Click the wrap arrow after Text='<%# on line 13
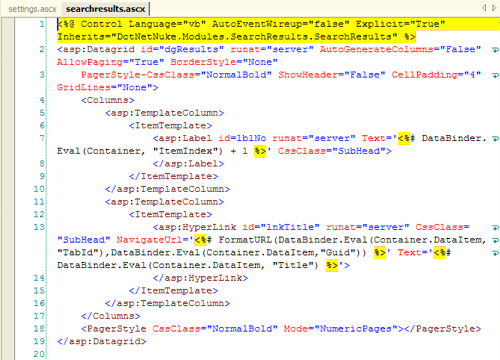This screenshot has width=500, height=360. coord(495,253)
